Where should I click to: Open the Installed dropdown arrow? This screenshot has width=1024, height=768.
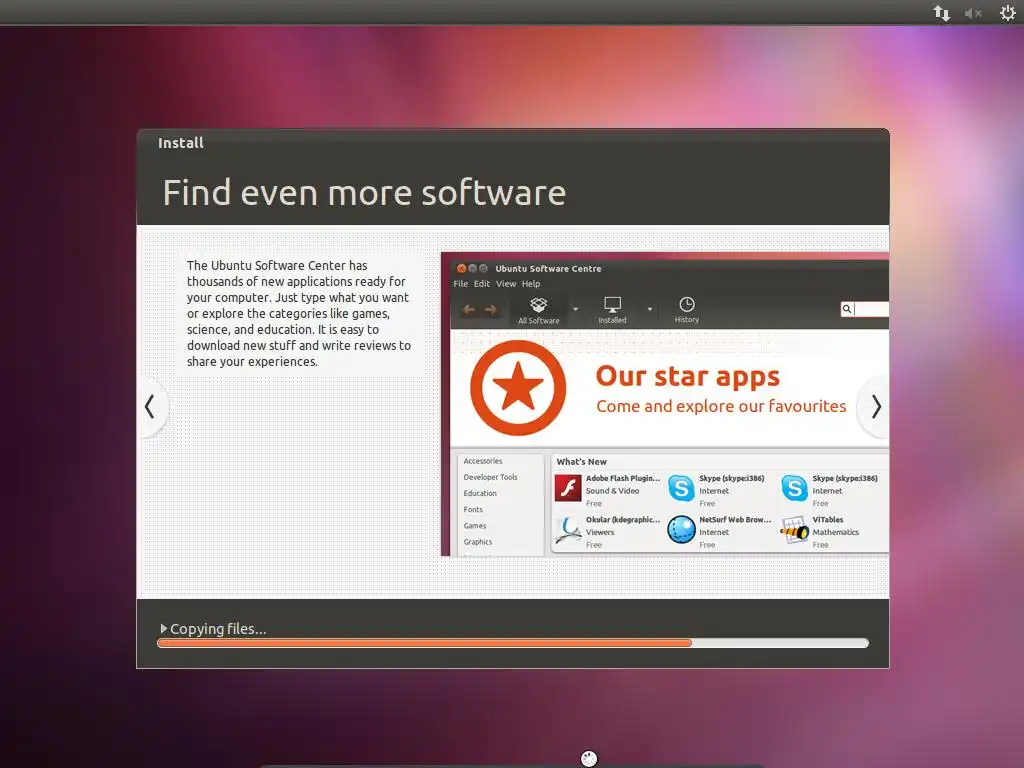[x=650, y=309]
